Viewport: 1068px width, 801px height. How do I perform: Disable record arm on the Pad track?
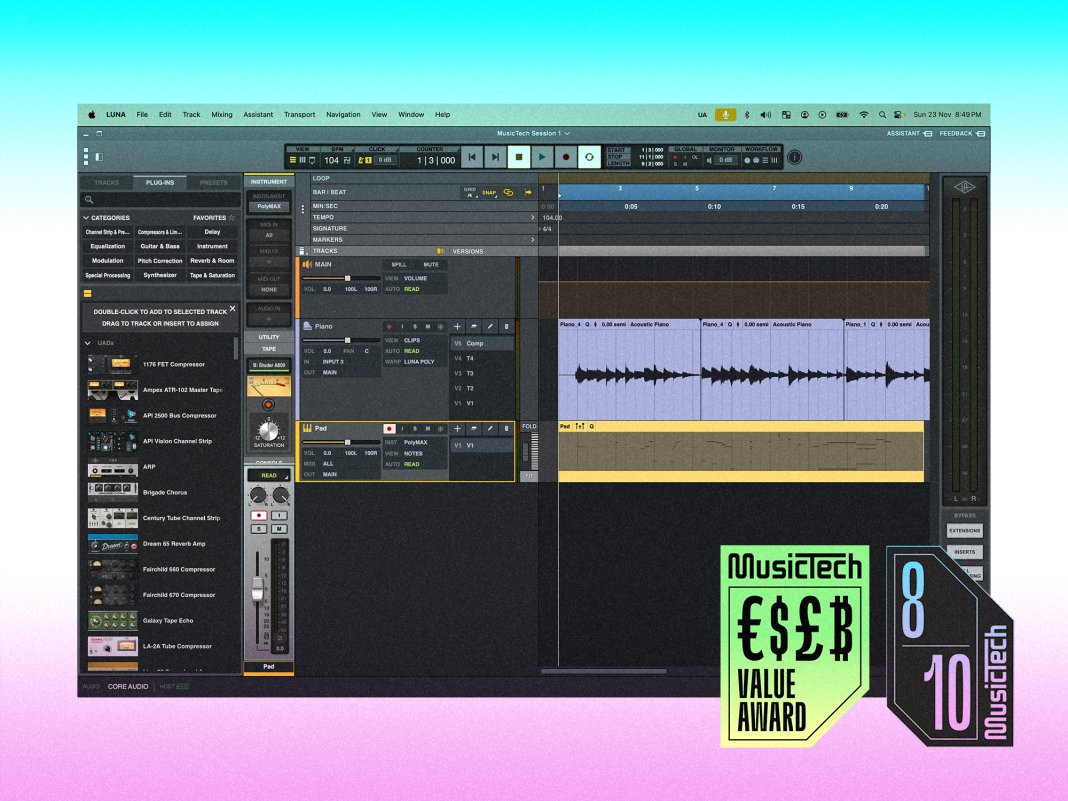(x=389, y=428)
